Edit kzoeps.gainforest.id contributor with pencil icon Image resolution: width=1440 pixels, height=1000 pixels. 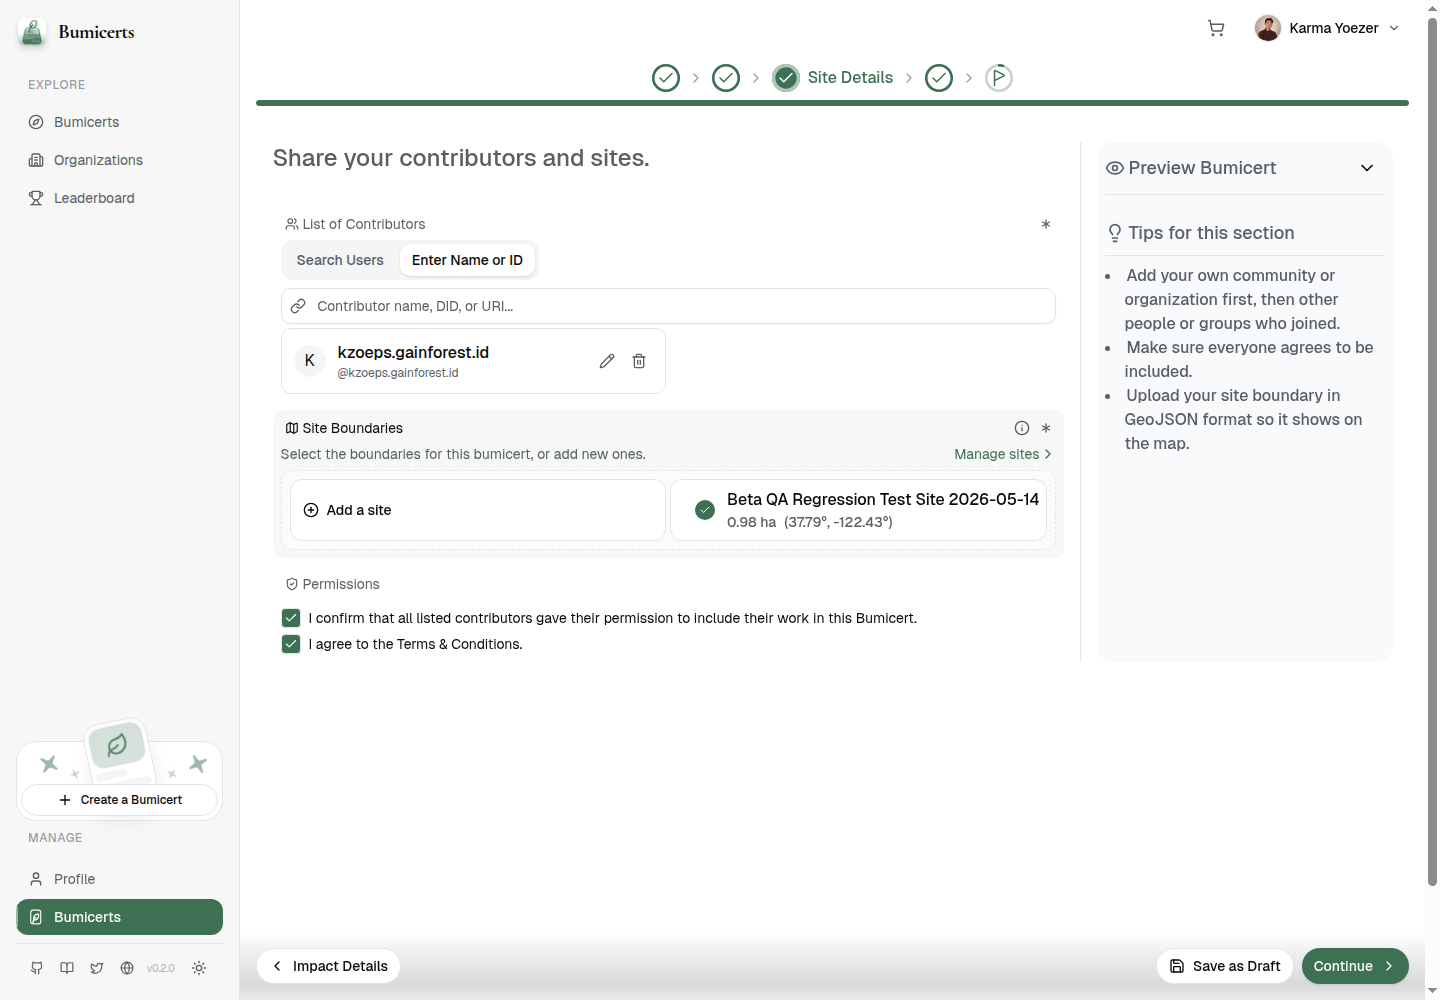click(x=607, y=361)
